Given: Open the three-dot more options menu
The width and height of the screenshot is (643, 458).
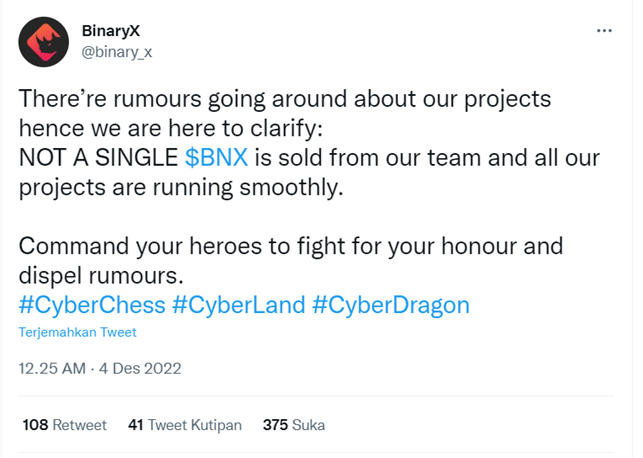Looking at the screenshot, I should (604, 31).
